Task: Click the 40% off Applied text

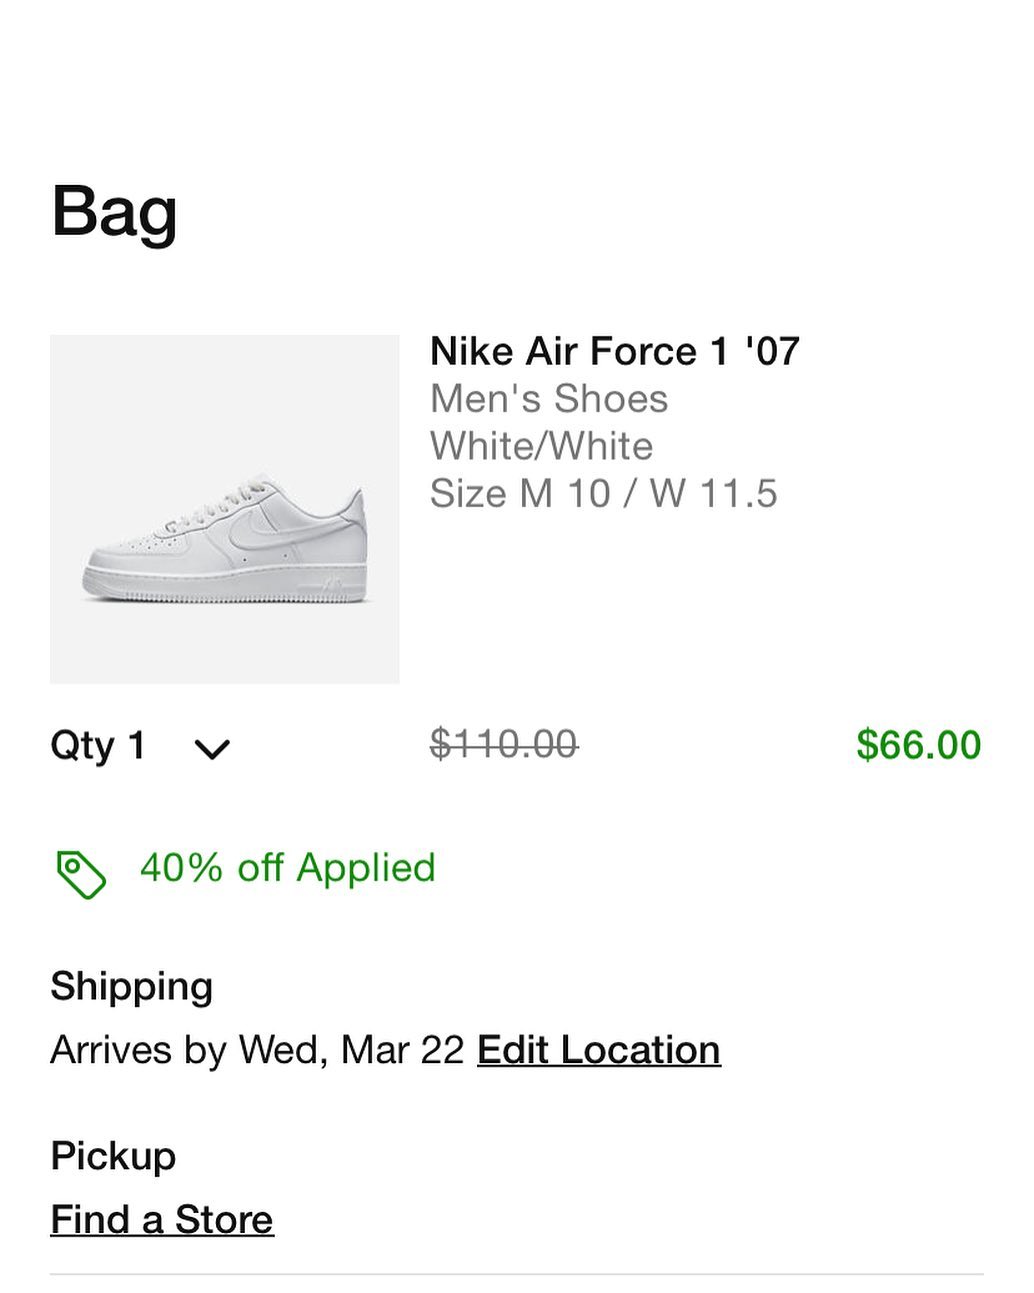Action: (x=287, y=868)
